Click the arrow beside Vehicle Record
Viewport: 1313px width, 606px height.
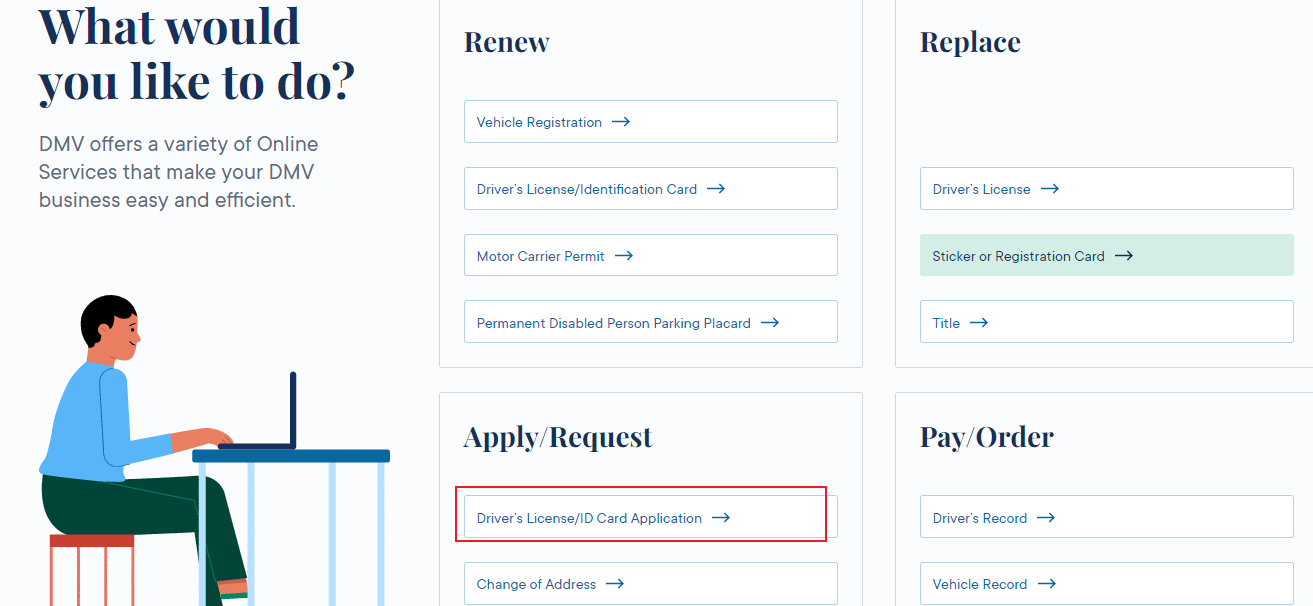coord(1046,584)
